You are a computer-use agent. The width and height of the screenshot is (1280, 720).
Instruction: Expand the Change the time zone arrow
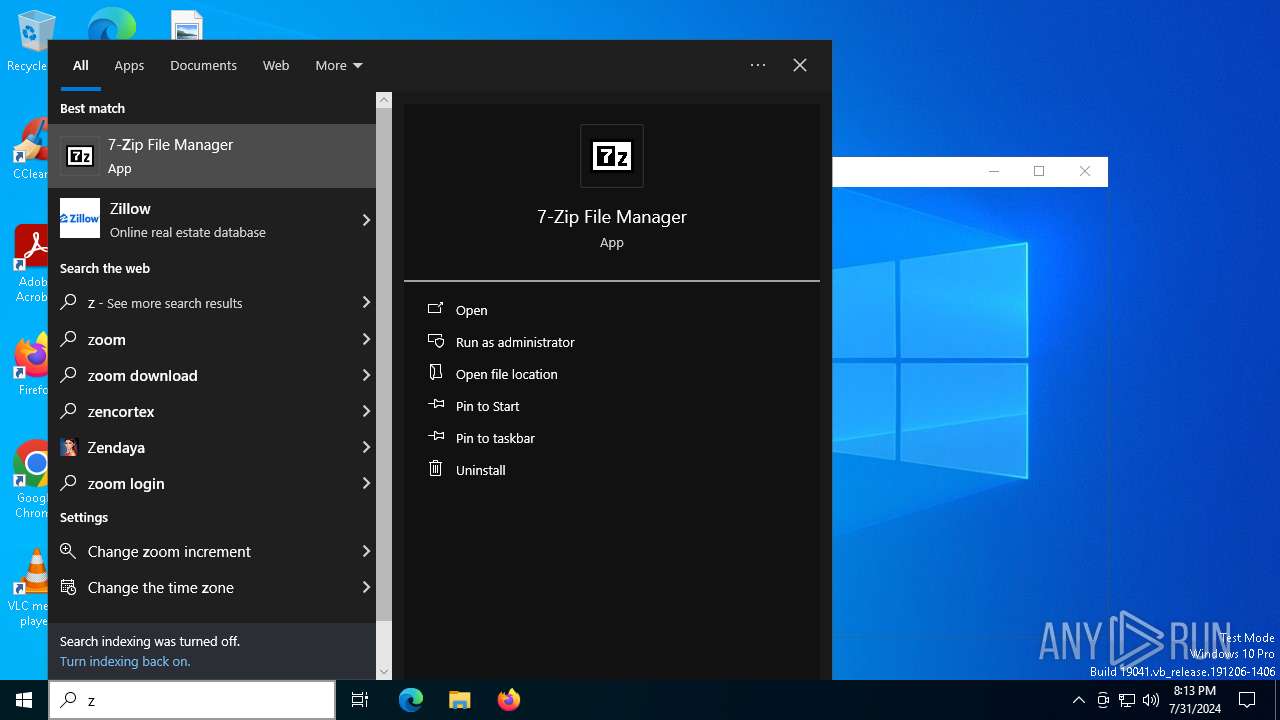point(366,587)
